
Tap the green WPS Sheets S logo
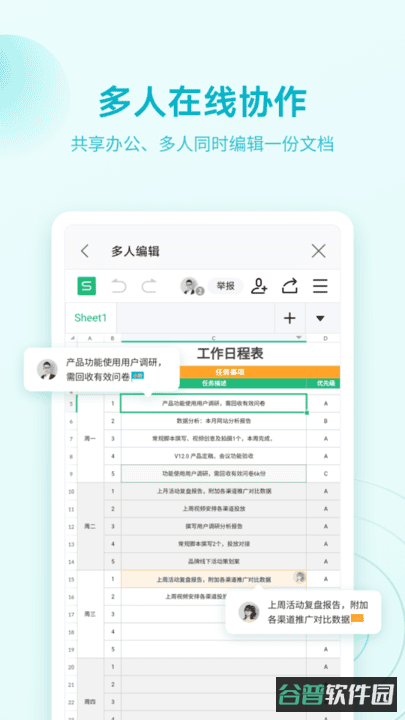pos(86,286)
